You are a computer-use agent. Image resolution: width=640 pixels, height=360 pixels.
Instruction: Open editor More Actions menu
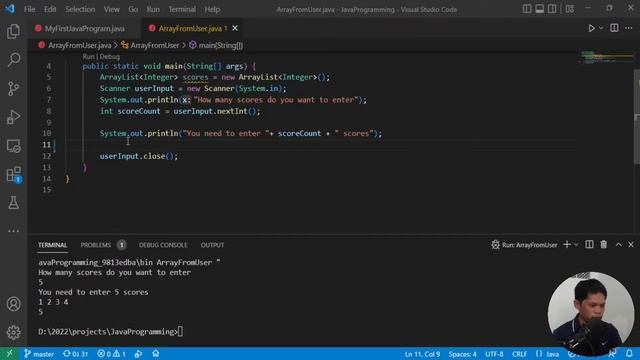(x=629, y=28)
